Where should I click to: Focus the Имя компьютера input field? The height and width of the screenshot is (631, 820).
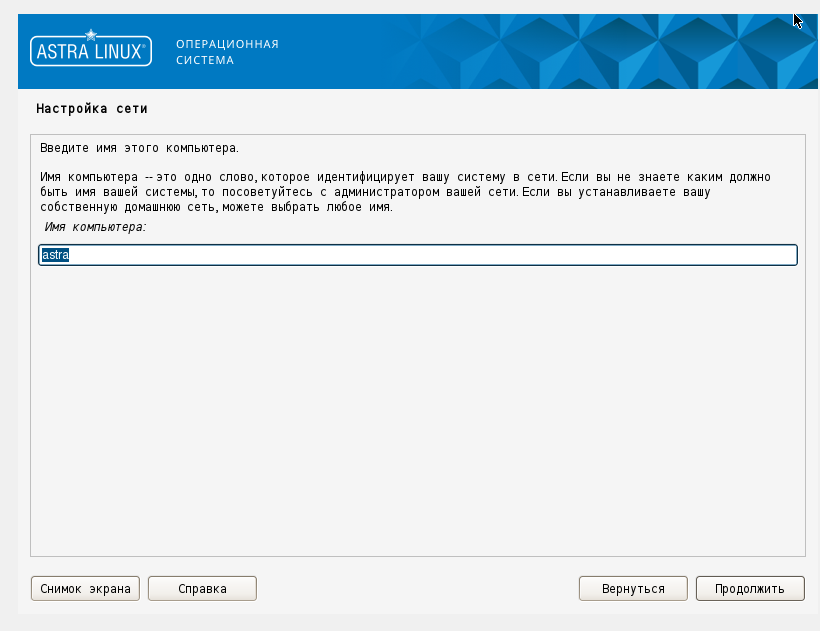(418, 255)
